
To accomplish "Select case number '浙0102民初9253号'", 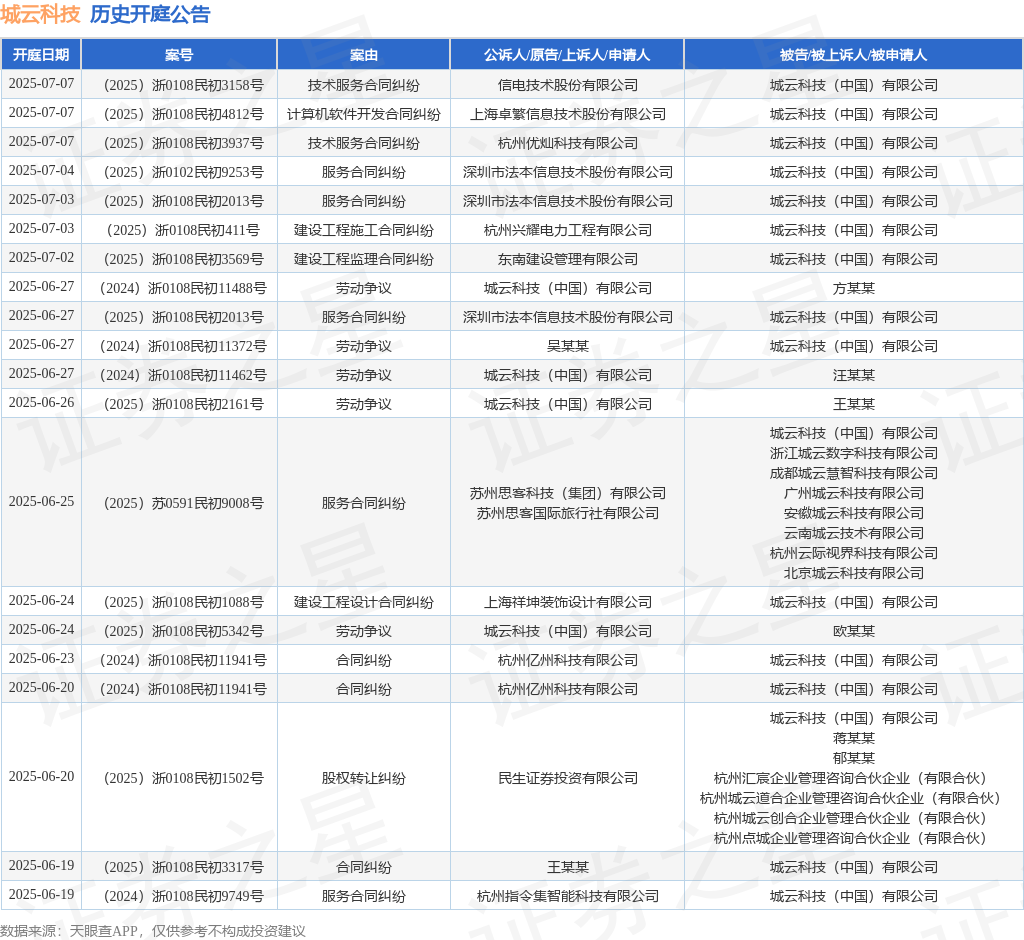I will (208, 172).
